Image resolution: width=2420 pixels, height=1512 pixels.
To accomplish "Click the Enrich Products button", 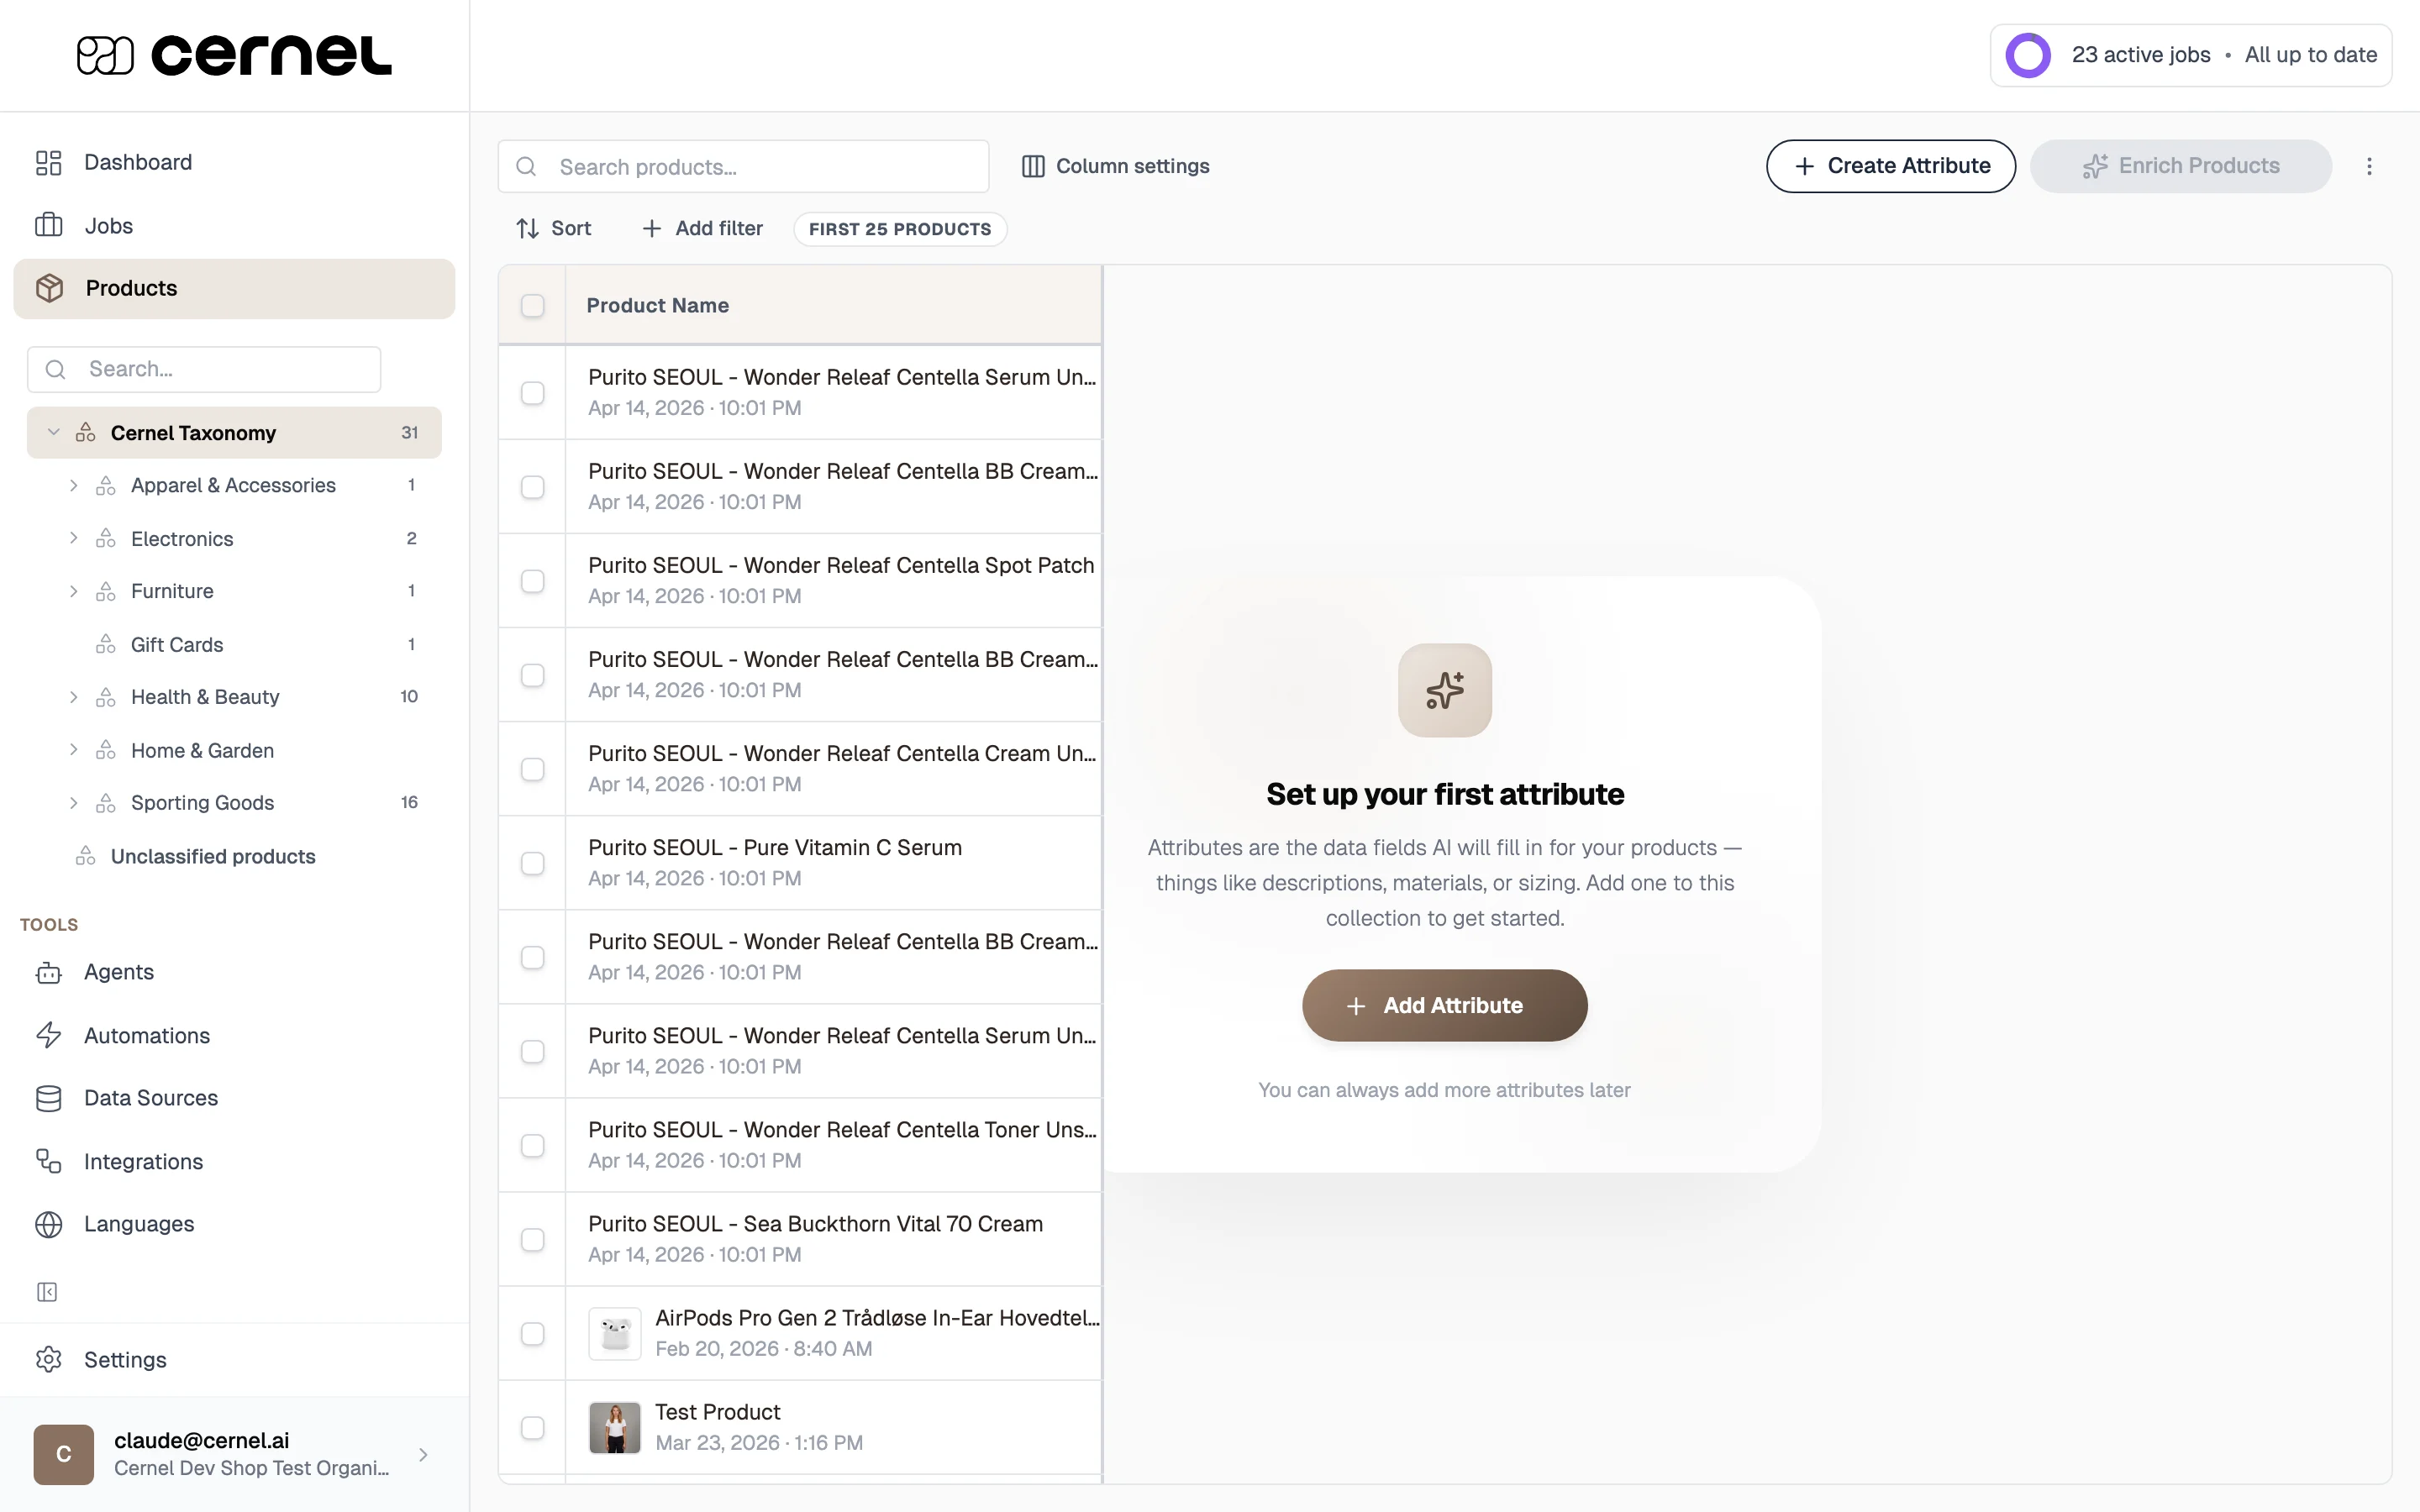I will (2180, 166).
